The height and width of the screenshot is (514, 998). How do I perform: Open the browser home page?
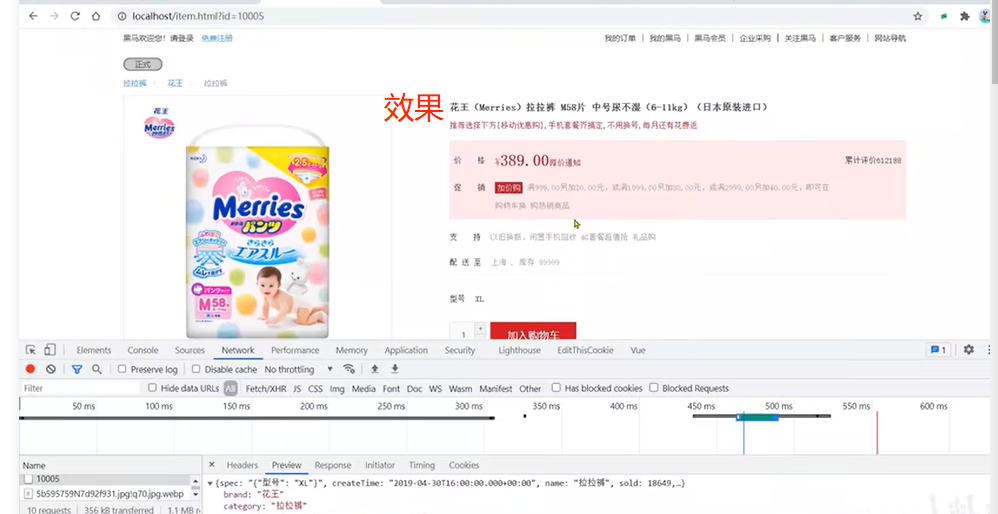coord(96,16)
